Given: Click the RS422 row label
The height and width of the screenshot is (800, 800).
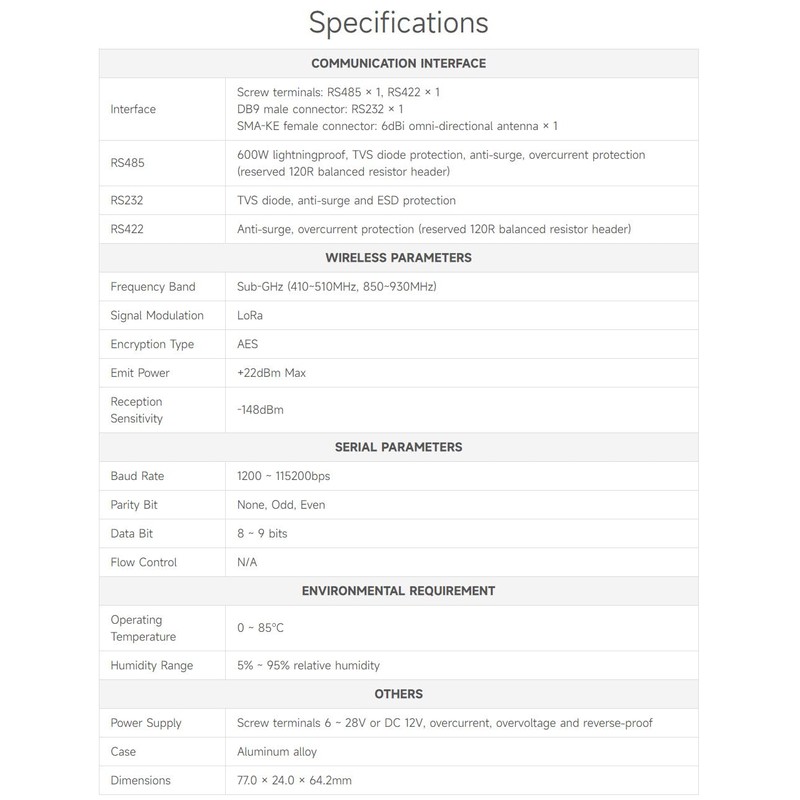Looking at the screenshot, I should (x=127, y=229).
